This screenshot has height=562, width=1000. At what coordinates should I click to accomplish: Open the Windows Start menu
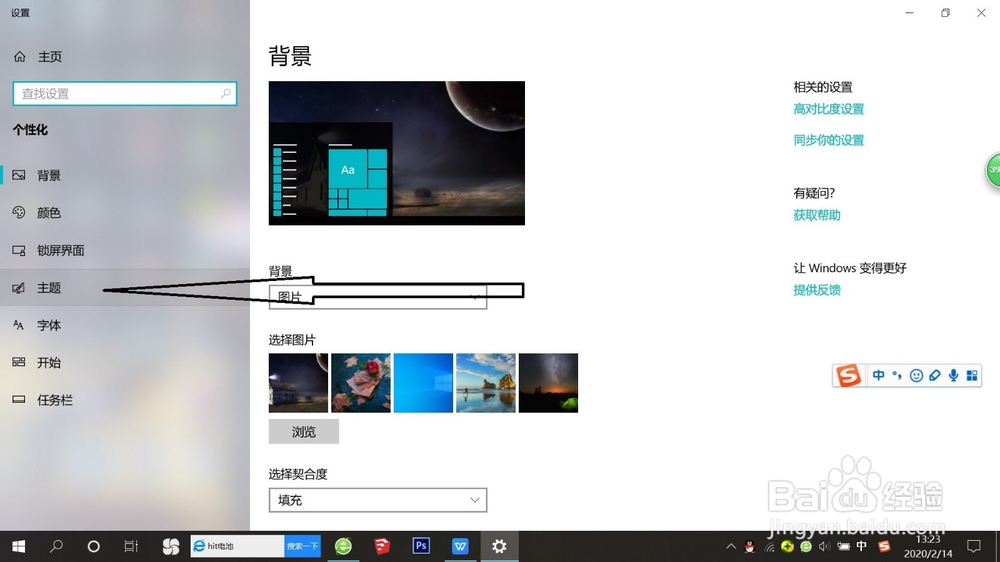(18, 546)
